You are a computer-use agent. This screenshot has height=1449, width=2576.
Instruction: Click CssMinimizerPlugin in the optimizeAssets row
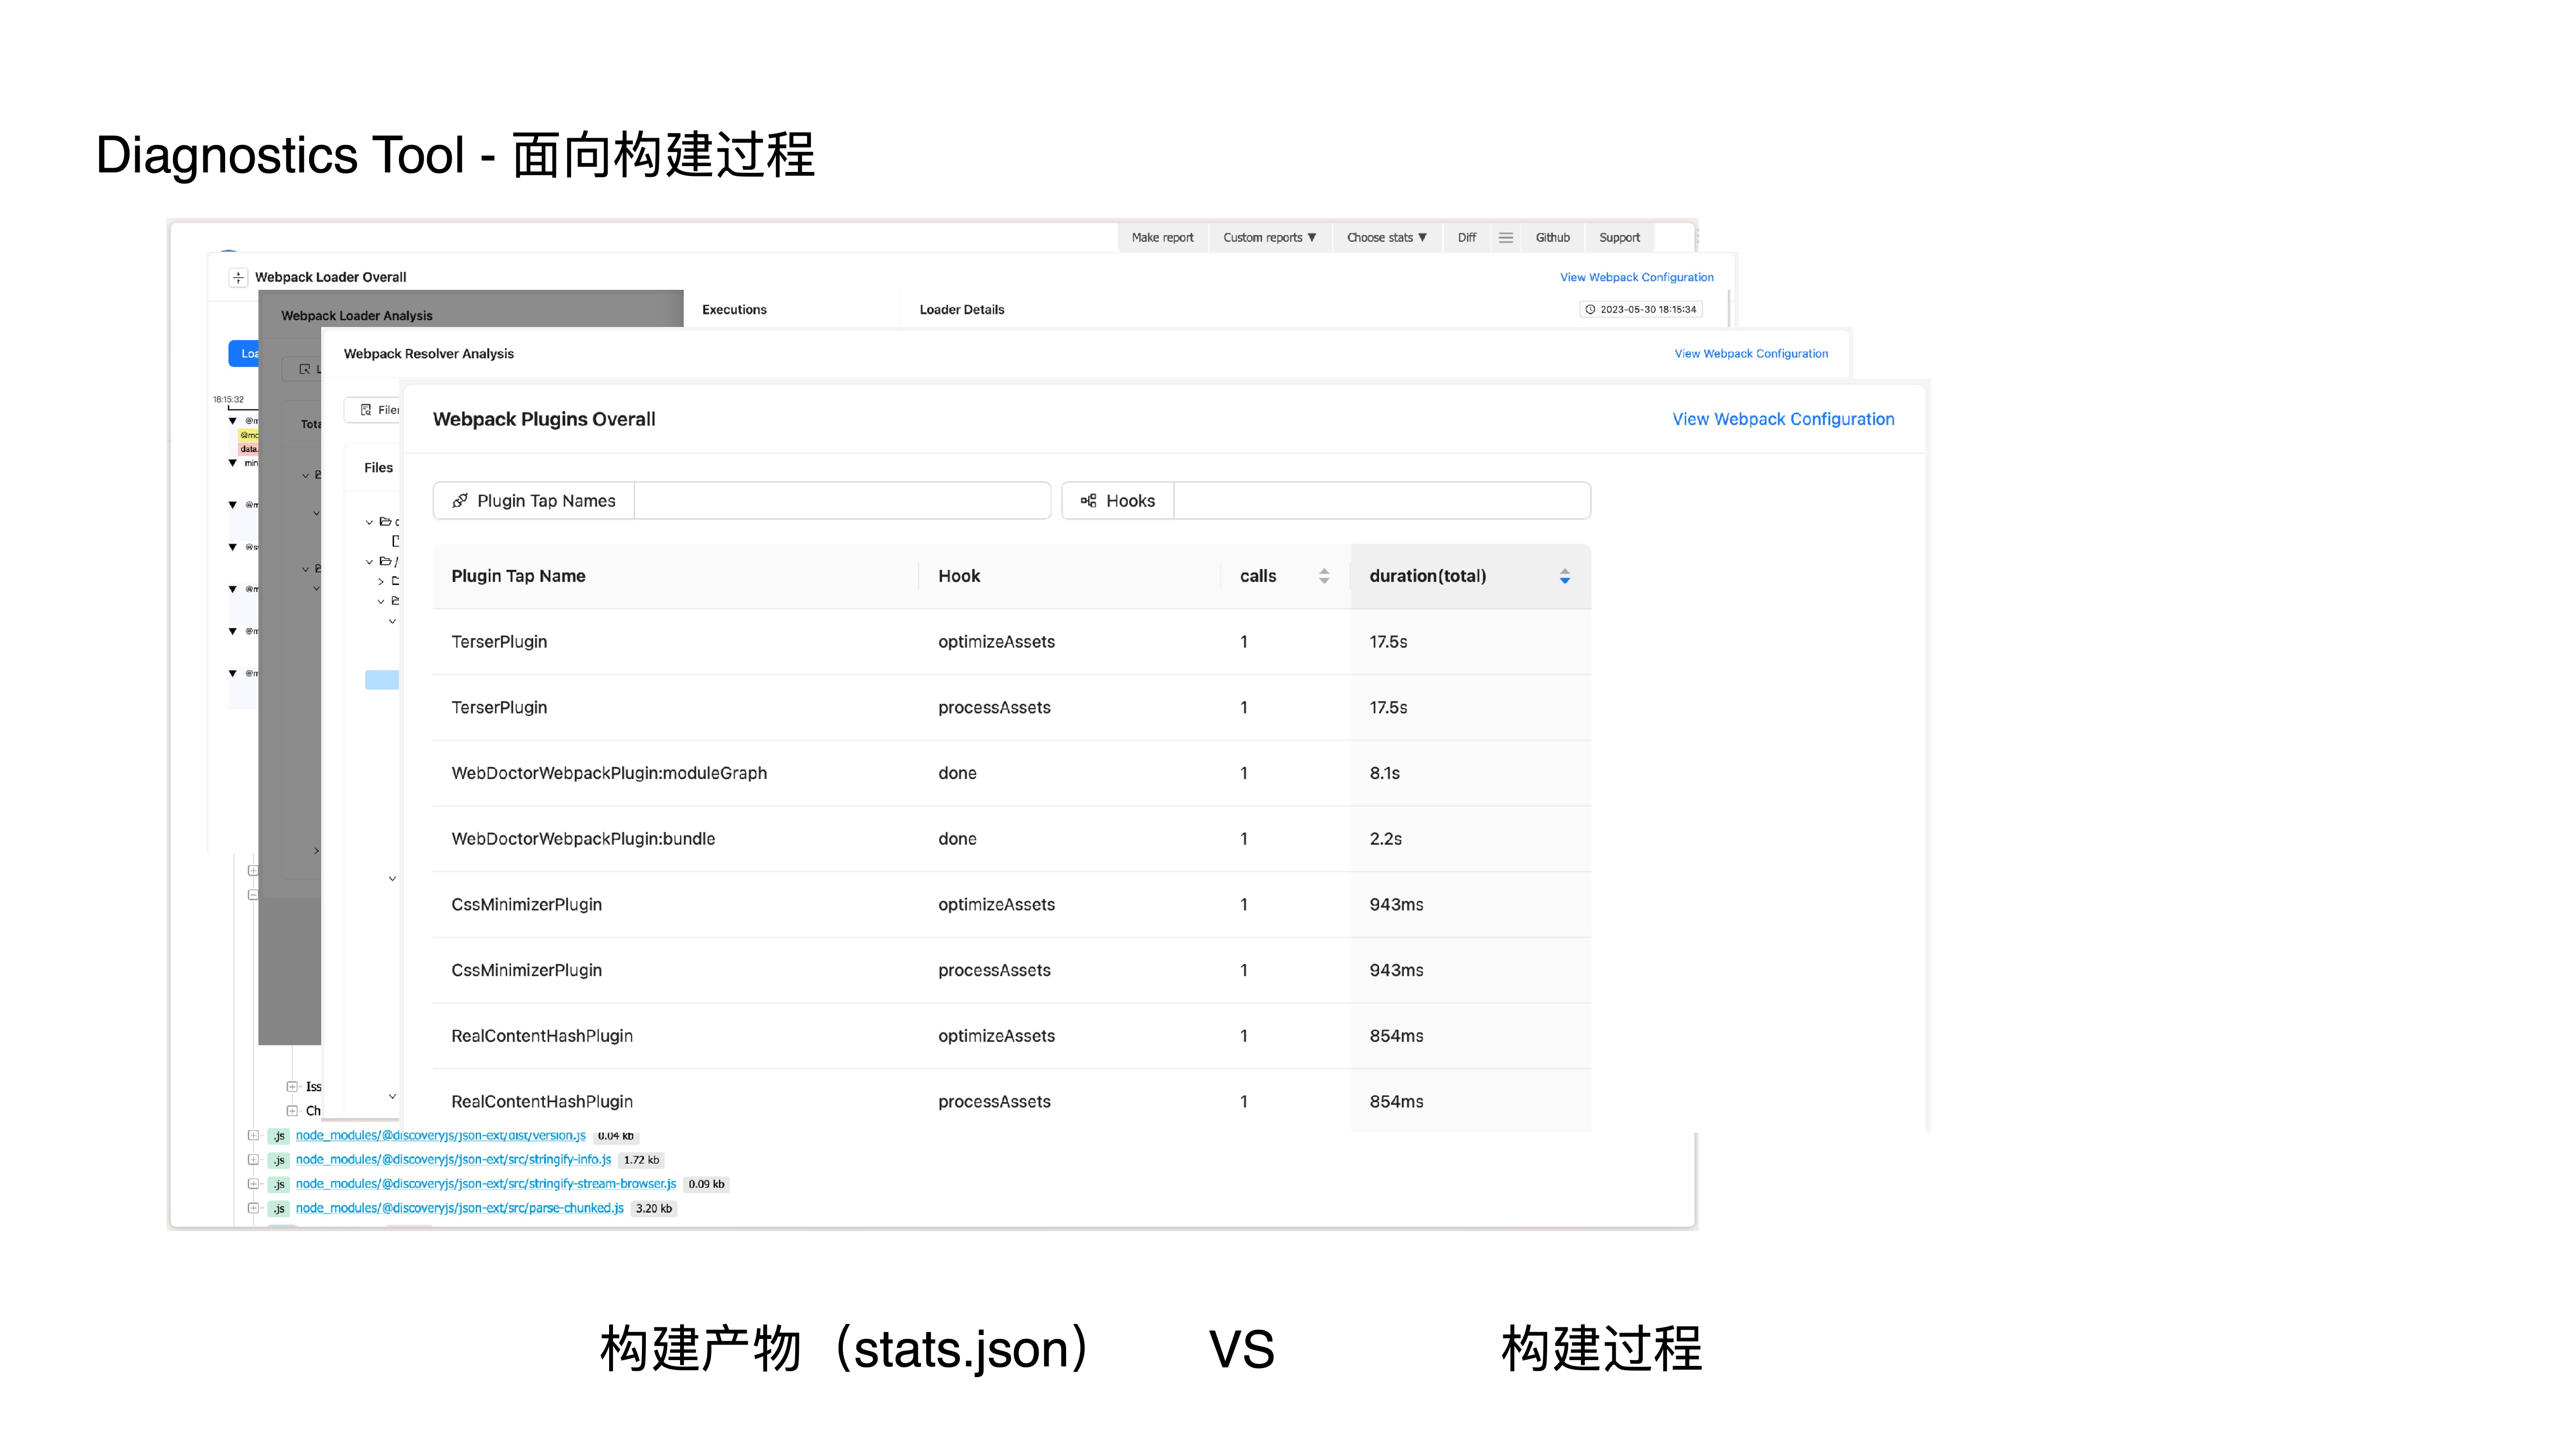526,905
